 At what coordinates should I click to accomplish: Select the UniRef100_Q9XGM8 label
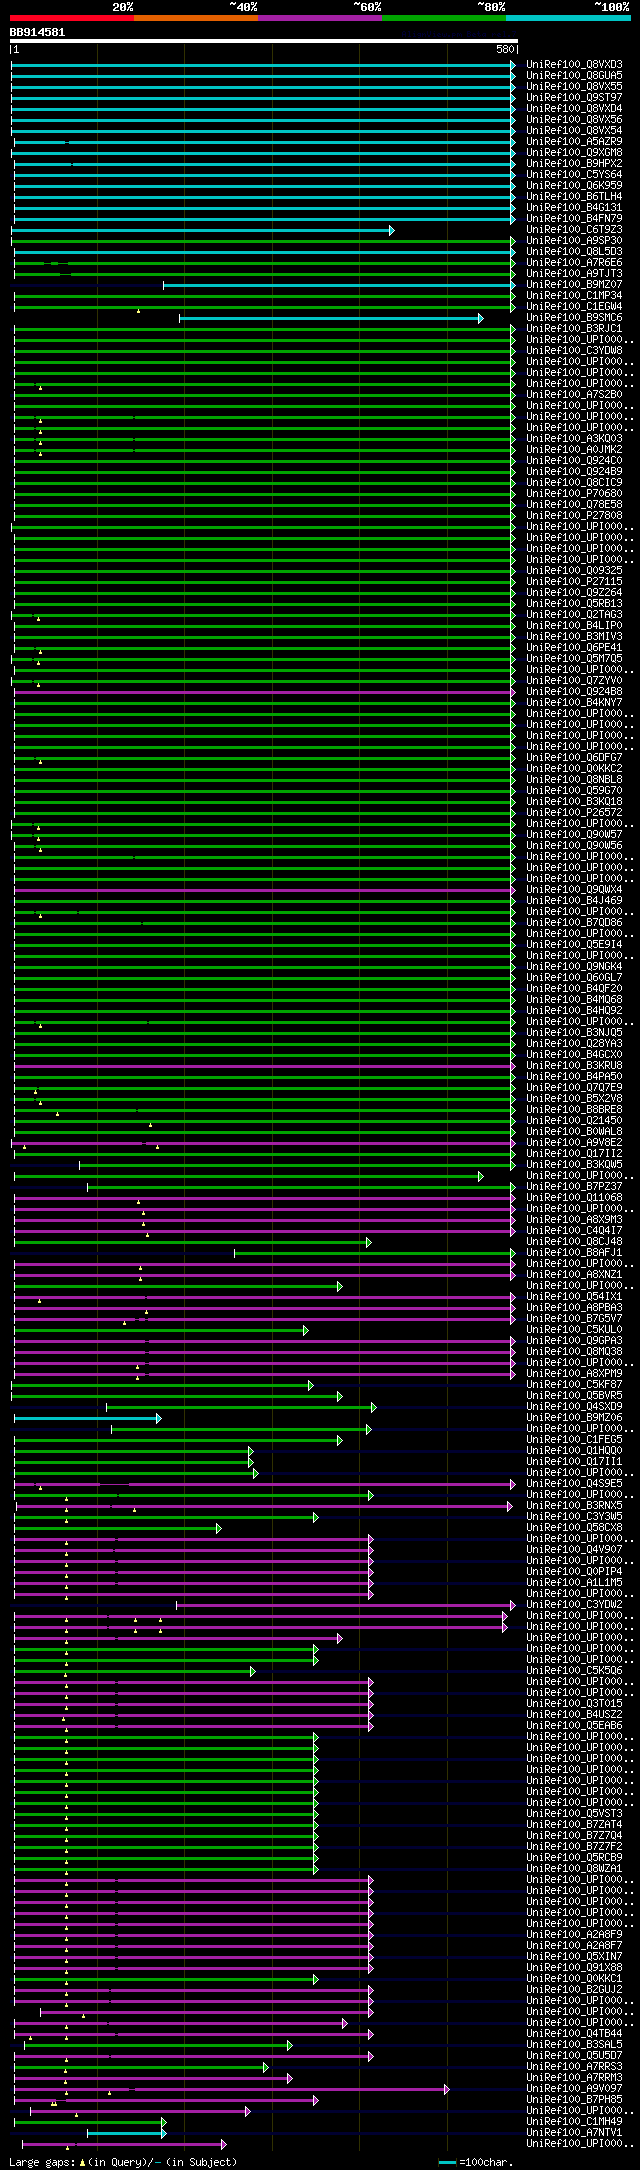574,153
